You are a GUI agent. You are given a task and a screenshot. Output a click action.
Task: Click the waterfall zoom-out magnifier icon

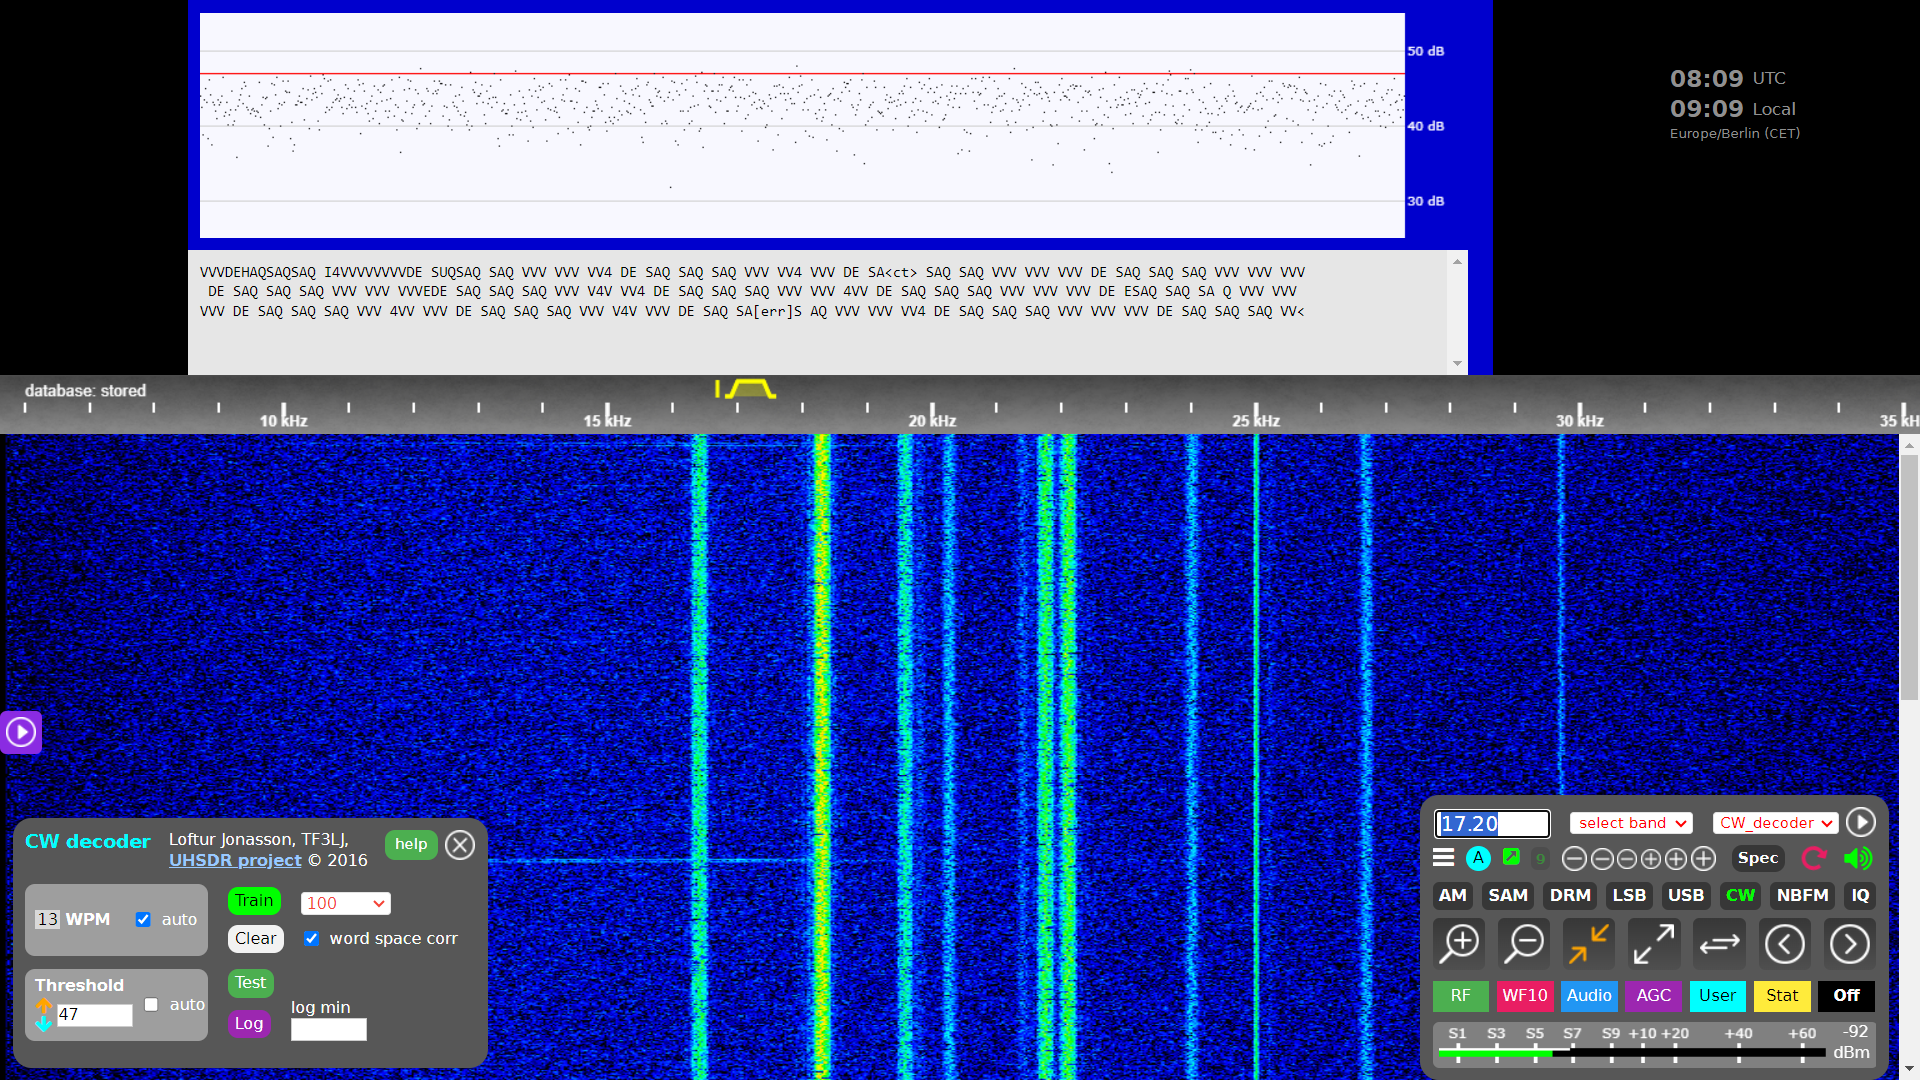pos(1525,943)
